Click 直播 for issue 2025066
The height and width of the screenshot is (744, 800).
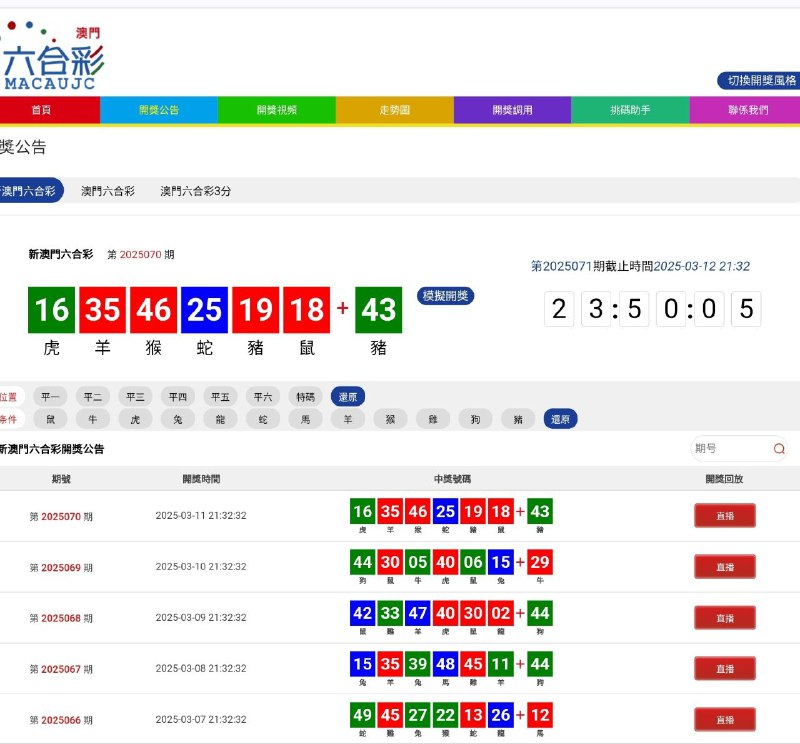click(724, 720)
